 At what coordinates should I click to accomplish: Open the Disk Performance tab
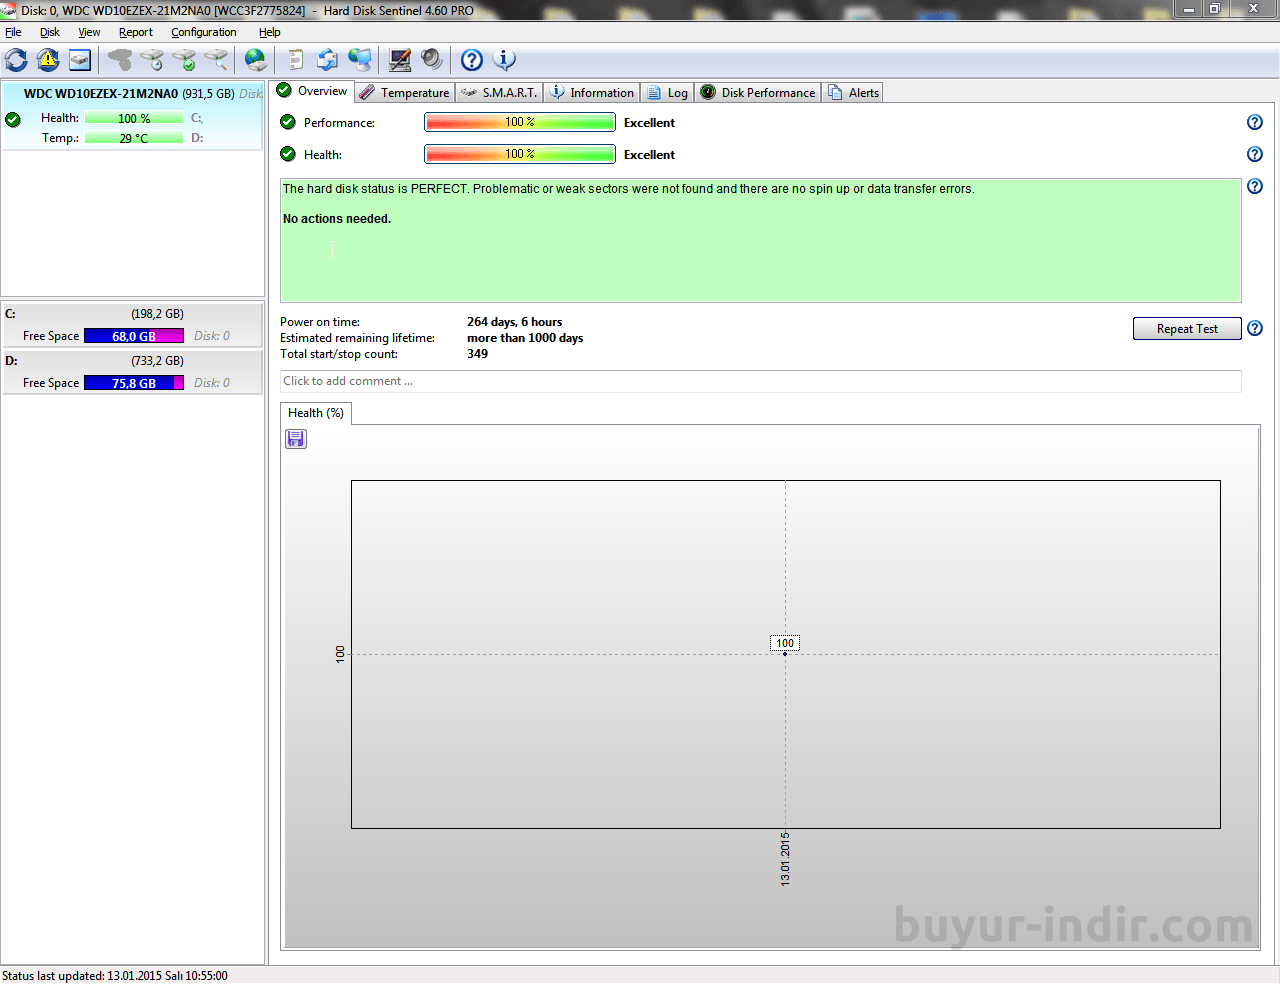(758, 92)
